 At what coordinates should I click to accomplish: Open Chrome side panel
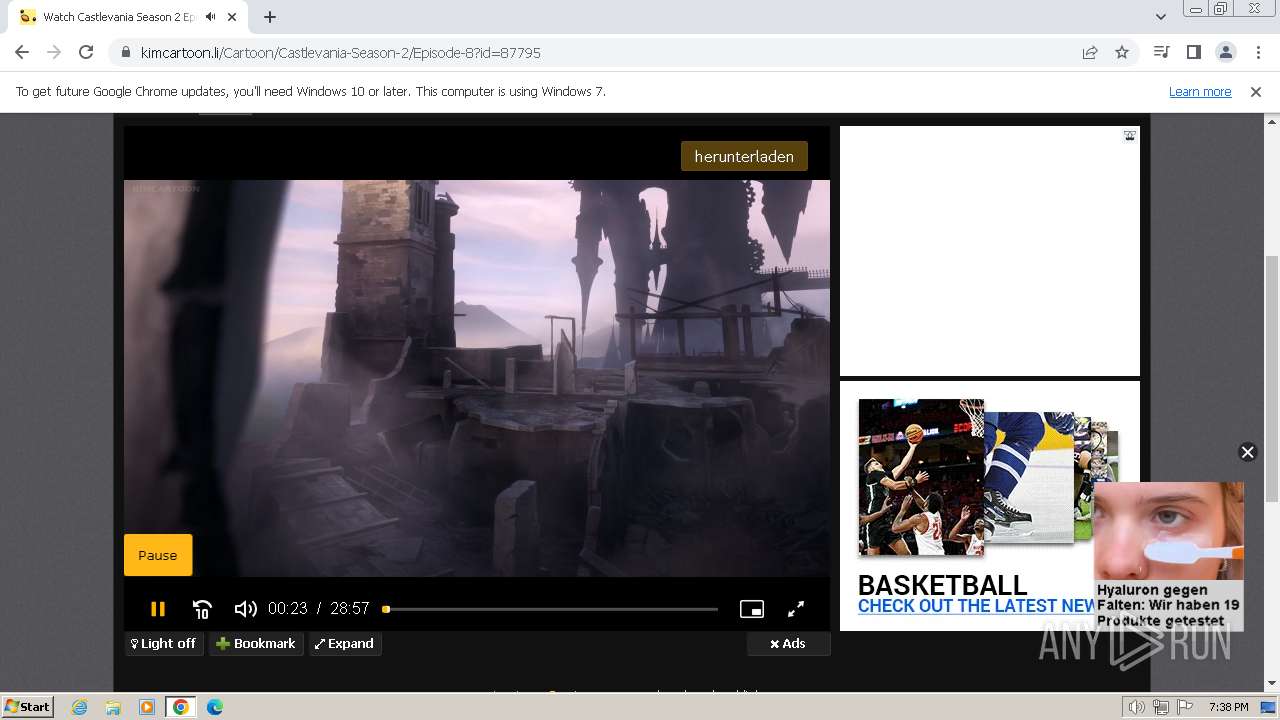click(x=1193, y=52)
